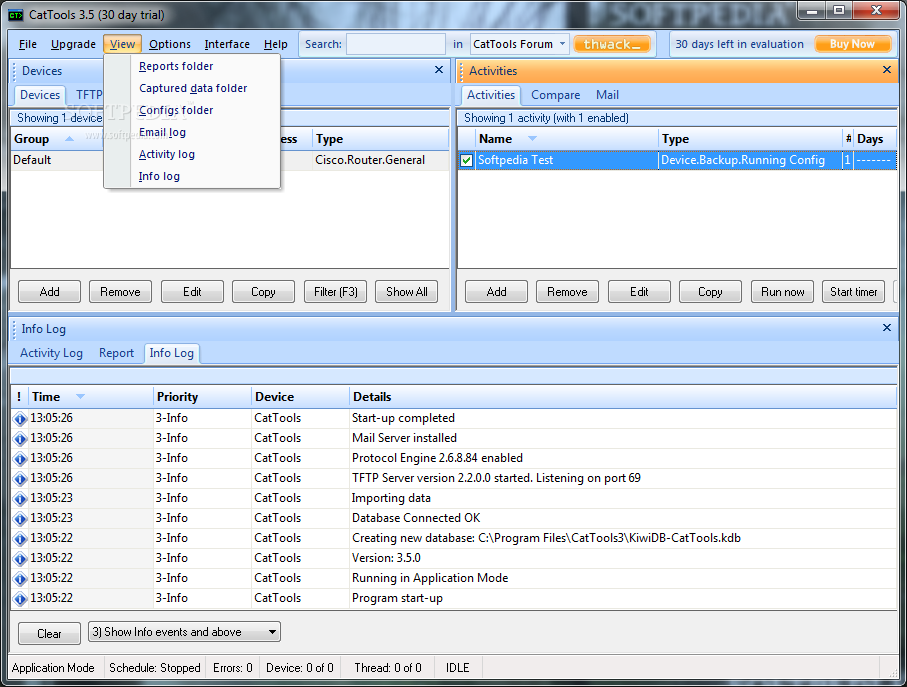Click info icon of 'TFTP Server version' row
Image resolution: width=907 pixels, height=687 pixels.
coord(20,479)
